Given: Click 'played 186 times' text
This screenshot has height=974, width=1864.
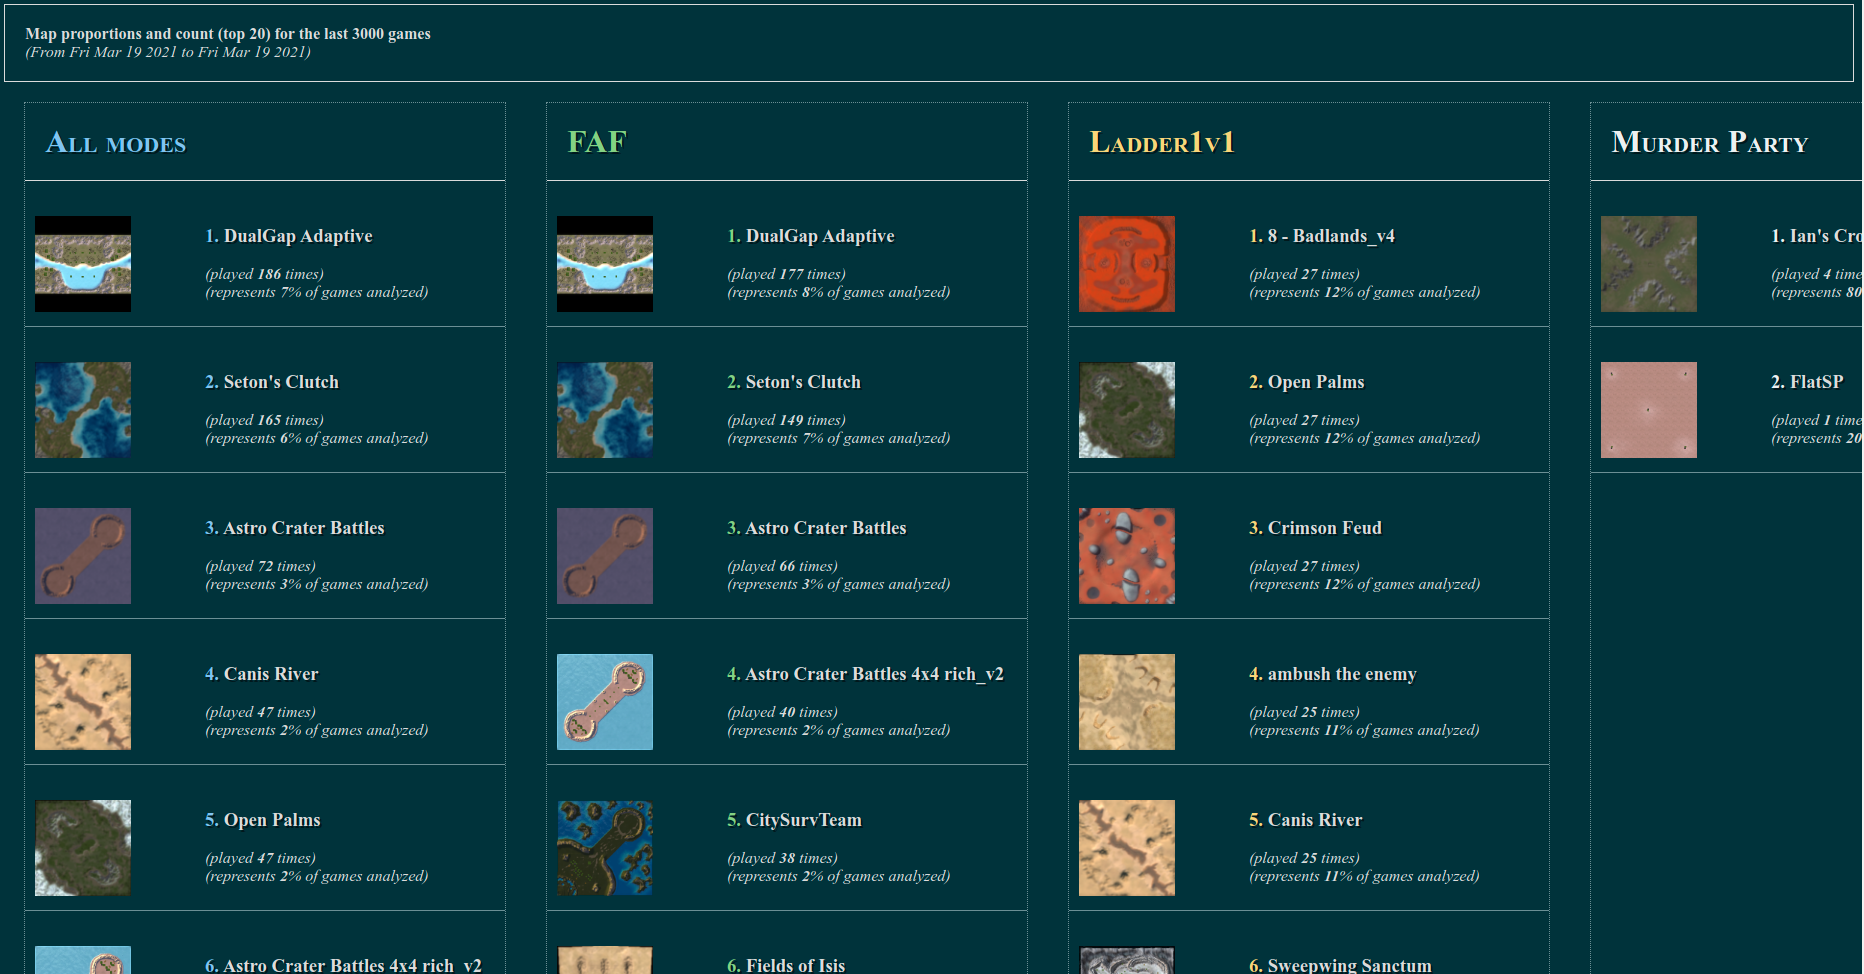Looking at the screenshot, I should 264,274.
